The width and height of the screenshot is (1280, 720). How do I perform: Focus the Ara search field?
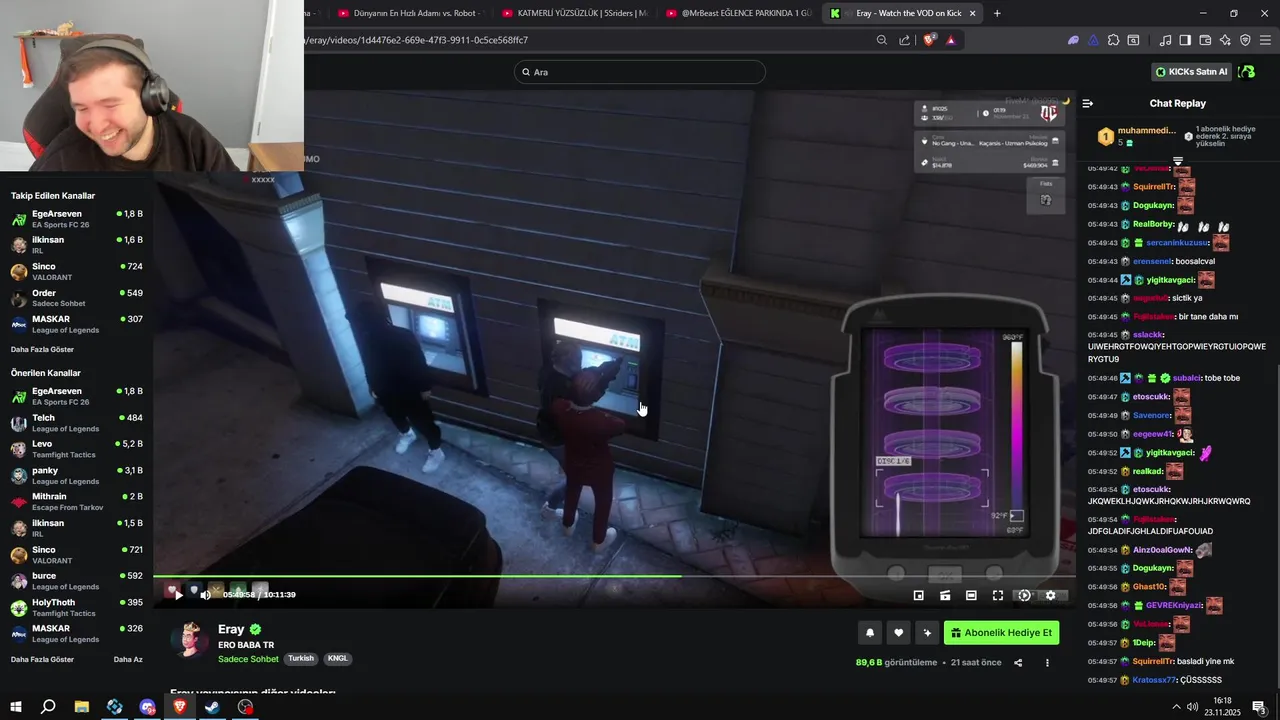point(640,72)
